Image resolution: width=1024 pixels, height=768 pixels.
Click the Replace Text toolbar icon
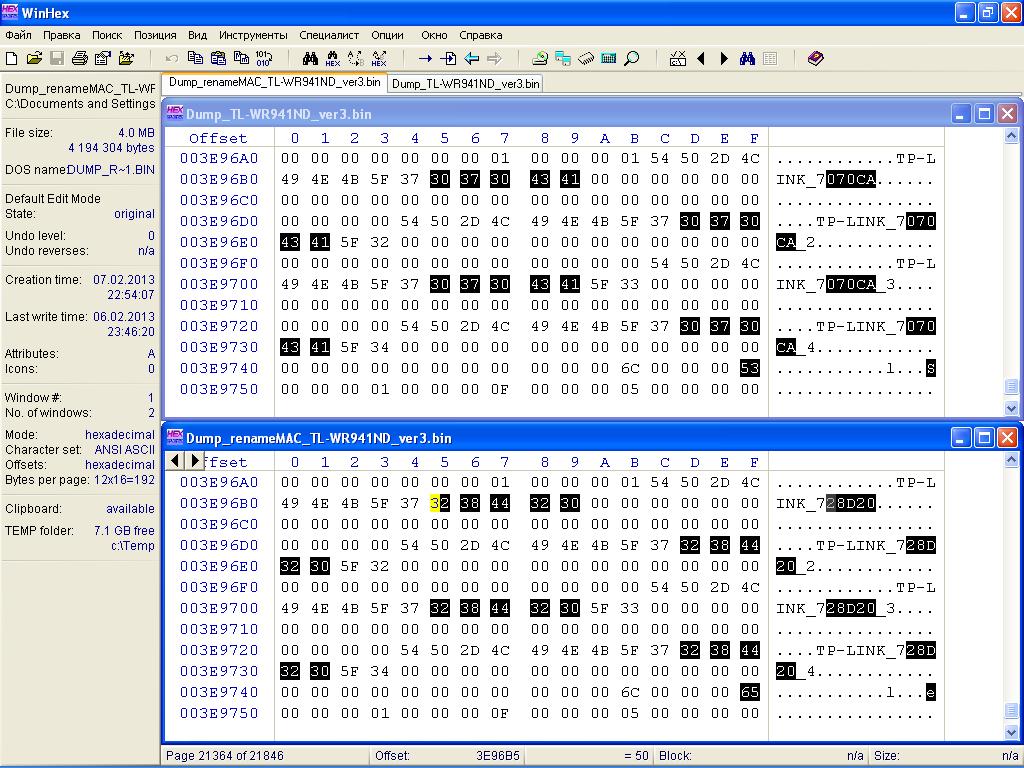pos(356,59)
